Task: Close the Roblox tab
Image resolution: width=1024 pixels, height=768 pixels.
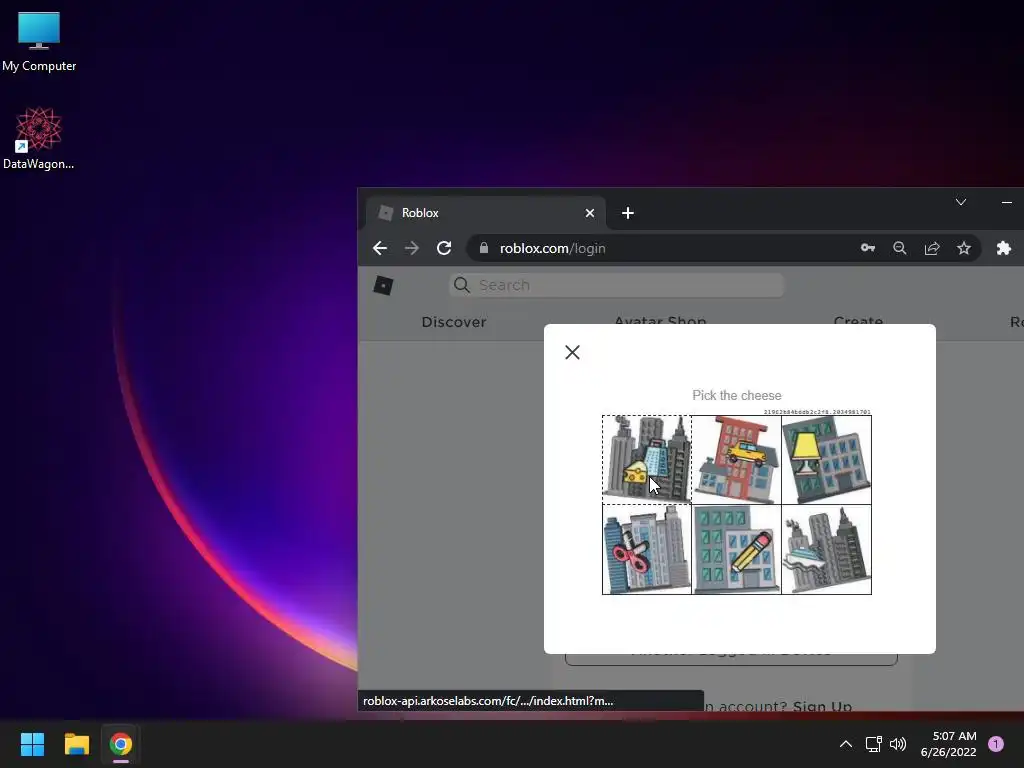Action: click(590, 213)
